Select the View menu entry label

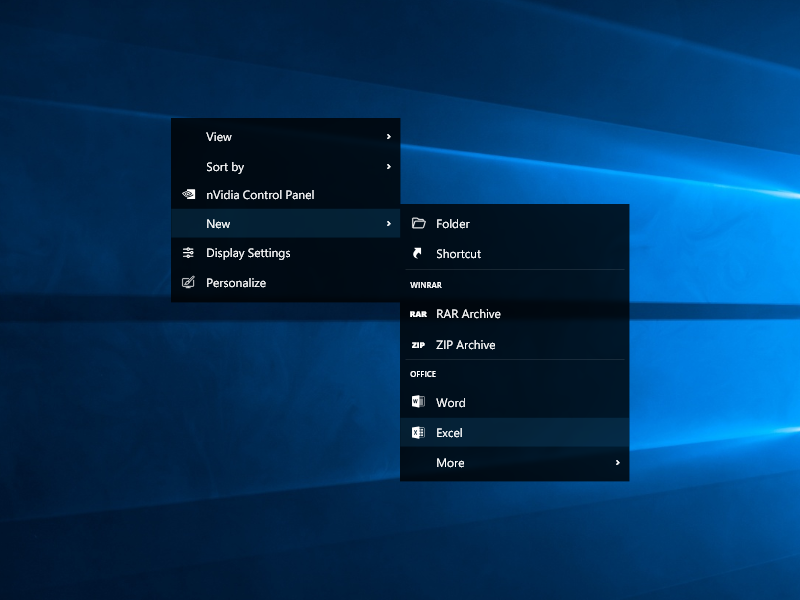pyautogui.click(x=219, y=137)
